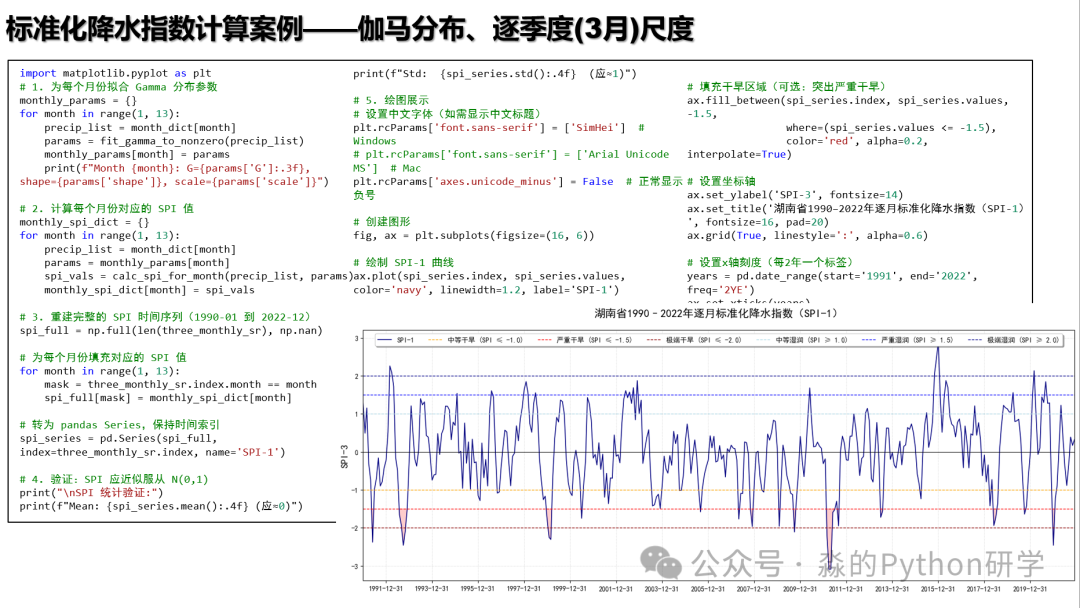The height and width of the screenshot is (608, 1080).
Task: Click y-axis tick label "2"
Action: 357,377
